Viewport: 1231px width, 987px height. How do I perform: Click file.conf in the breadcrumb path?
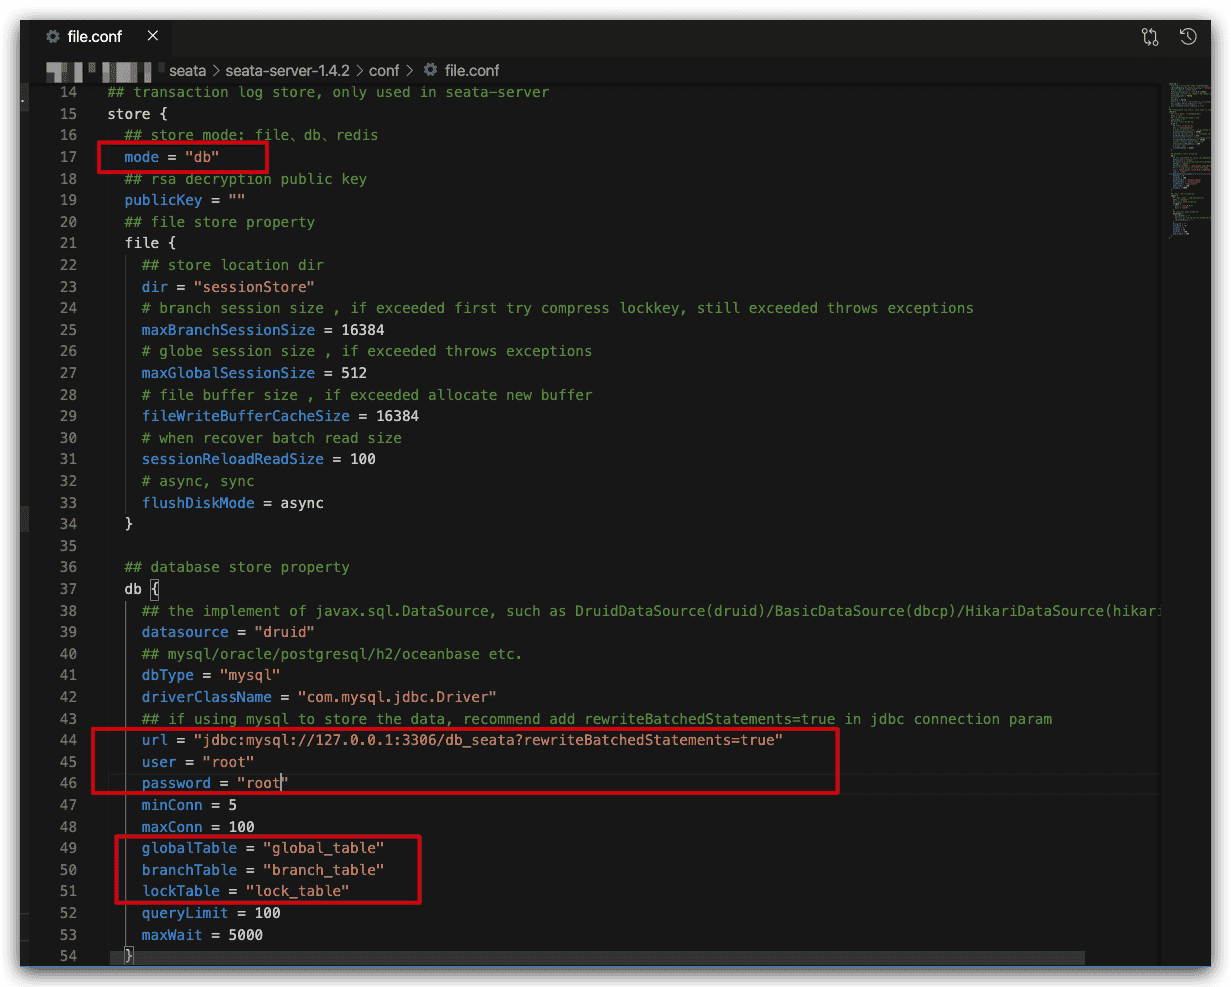point(472,70)
